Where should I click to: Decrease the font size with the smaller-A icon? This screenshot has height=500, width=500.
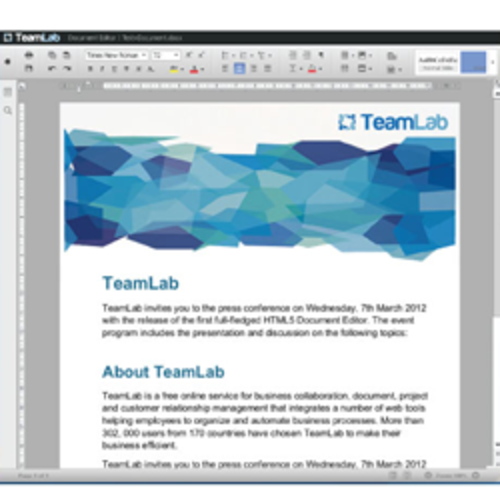click(x=201, y=55)
